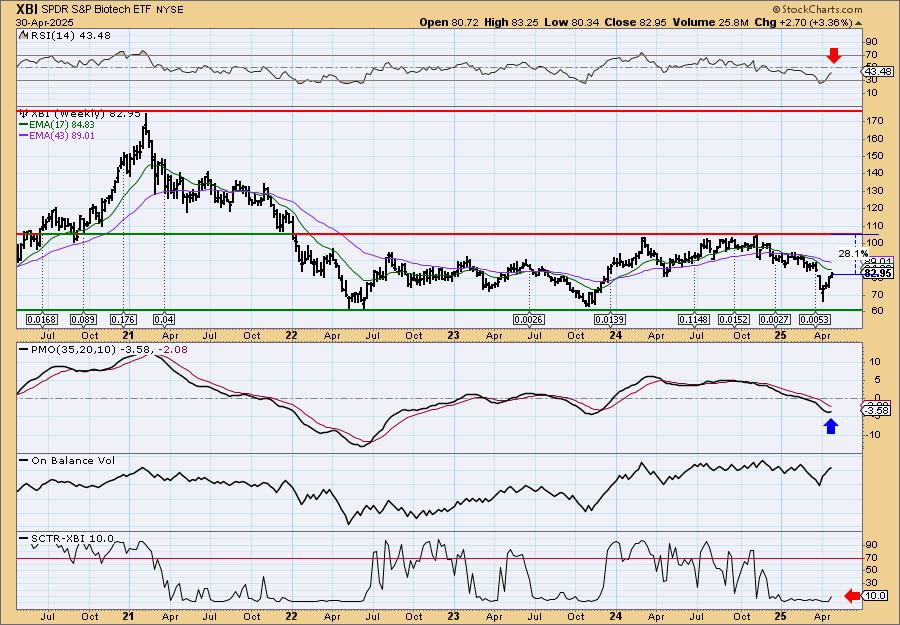The height and width of the screenshot is (625, 900).
Task: Click the 10.0 SCTR value tag on axis
Action: click(x=876, y=596)
